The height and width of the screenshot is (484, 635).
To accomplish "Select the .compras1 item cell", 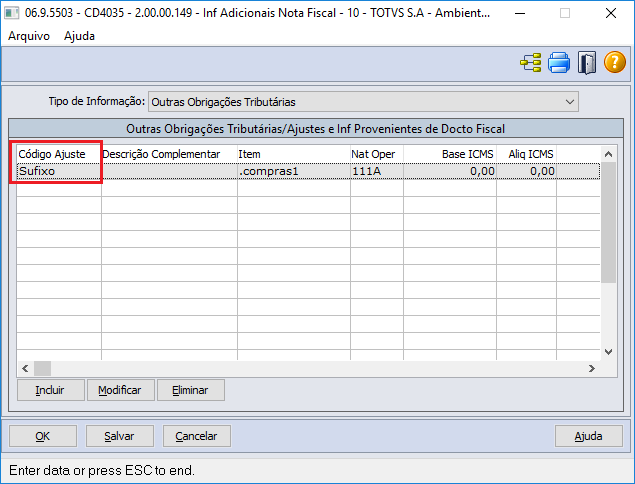I will click(294, 171).
